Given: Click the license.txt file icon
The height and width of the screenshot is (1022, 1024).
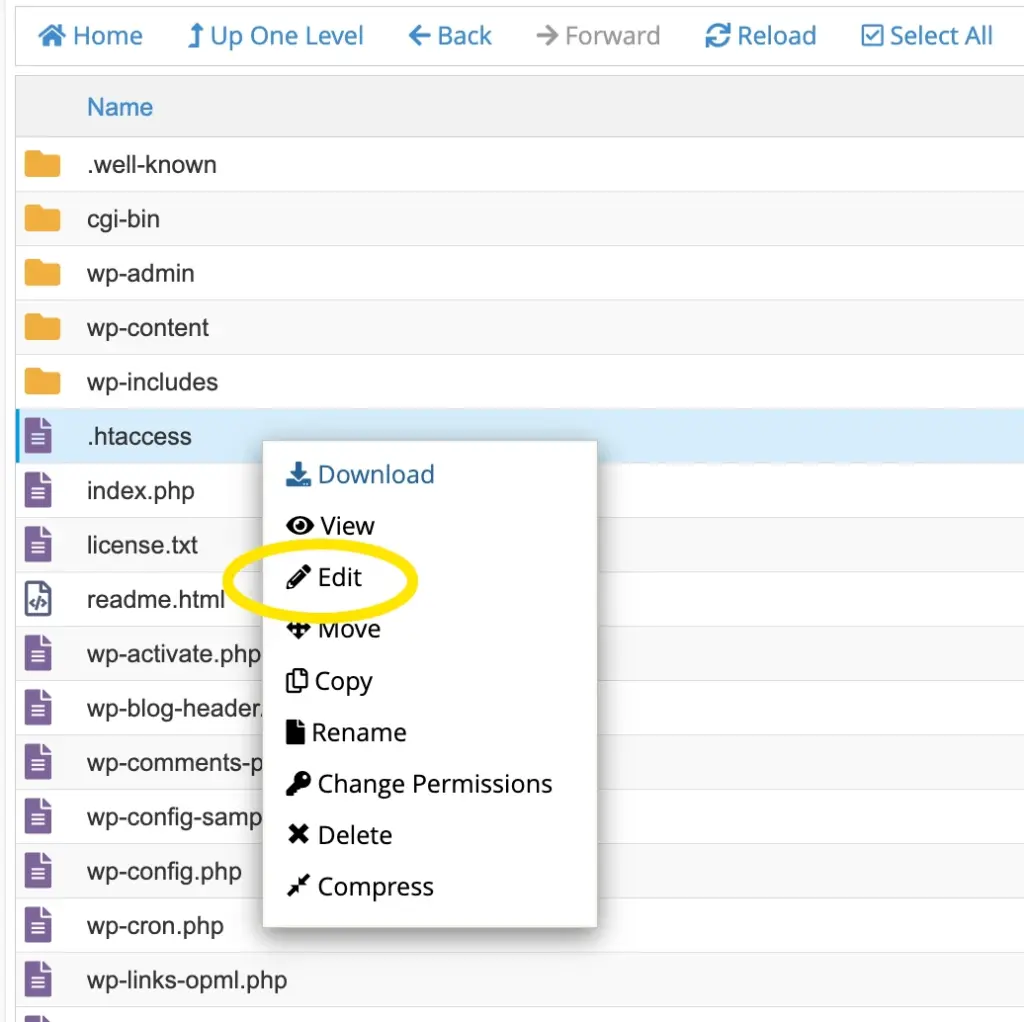Looking at the screenshot, I should pyautogui.click(x=38, y=545).
